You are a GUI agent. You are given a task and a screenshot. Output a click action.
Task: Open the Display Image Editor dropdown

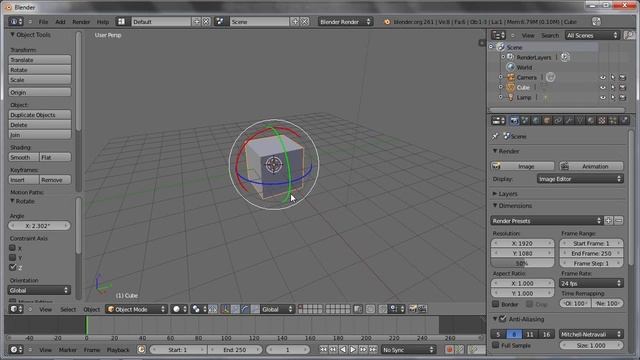point(580,179)
